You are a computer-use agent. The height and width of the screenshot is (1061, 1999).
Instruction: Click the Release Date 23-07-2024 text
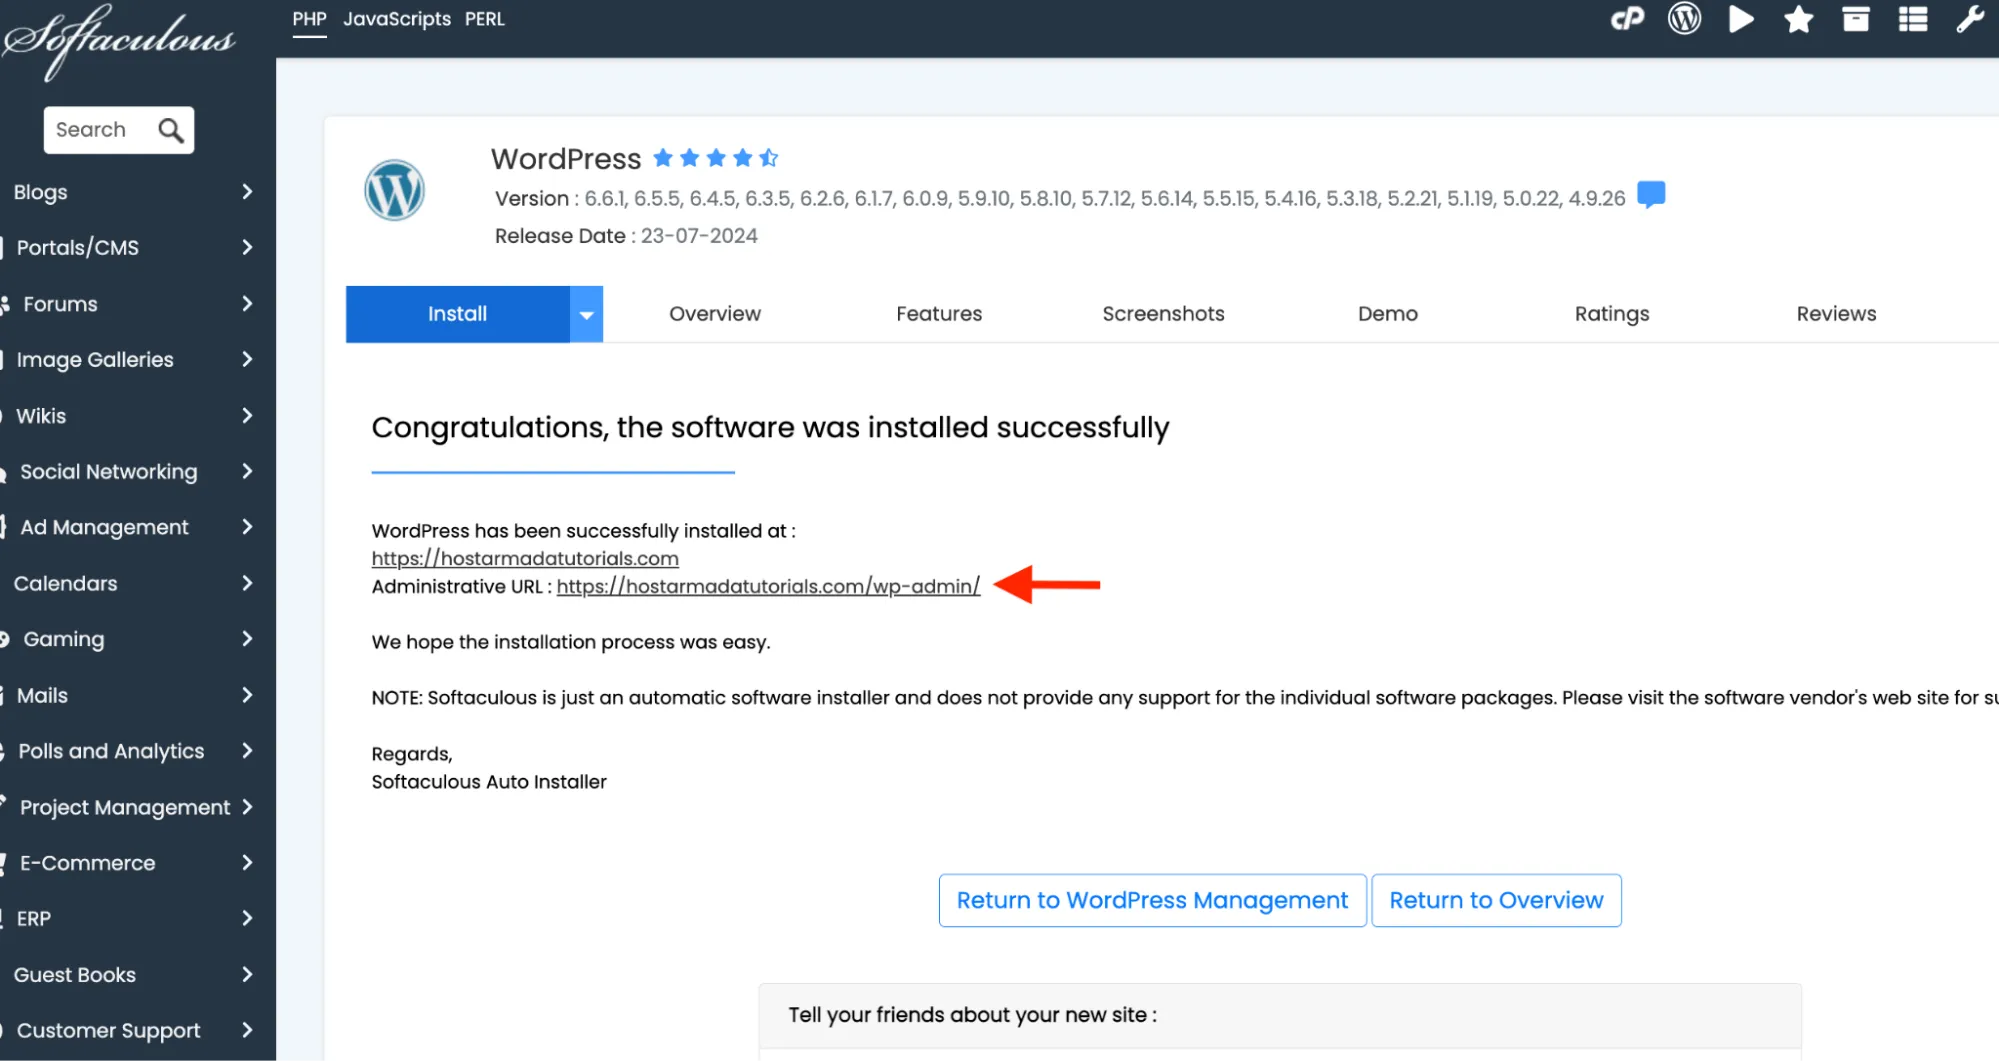626,236
